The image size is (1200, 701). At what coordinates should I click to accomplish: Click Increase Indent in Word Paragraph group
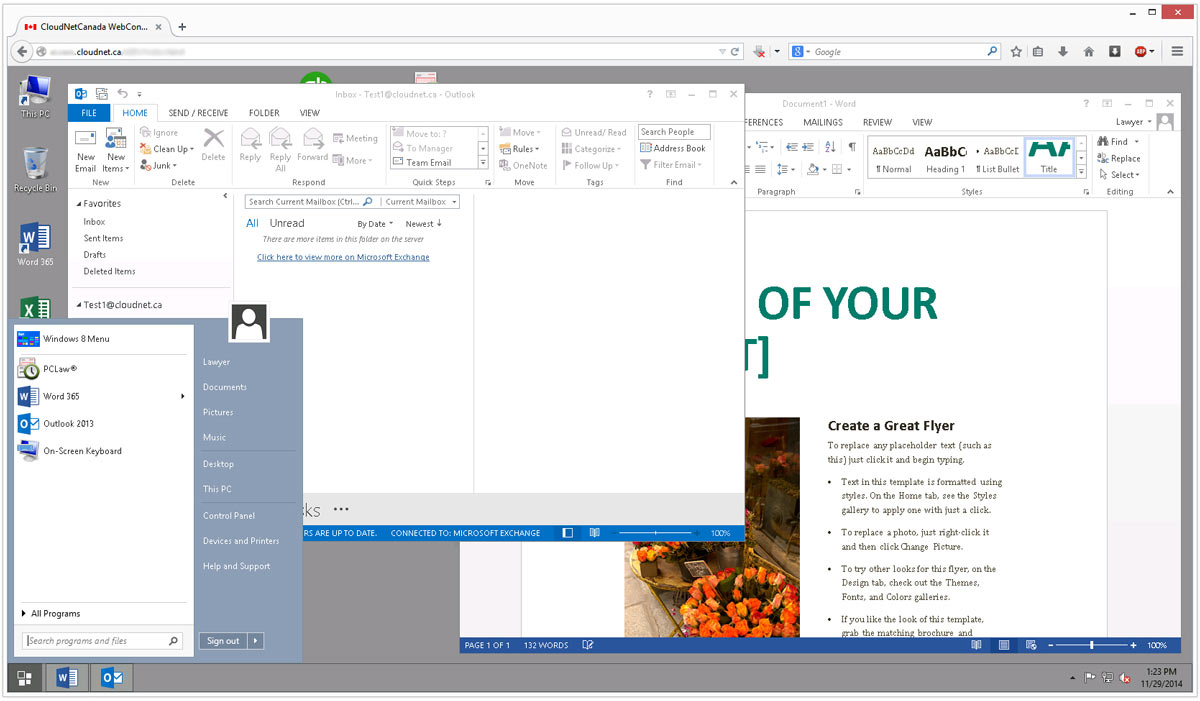[808, 147]
